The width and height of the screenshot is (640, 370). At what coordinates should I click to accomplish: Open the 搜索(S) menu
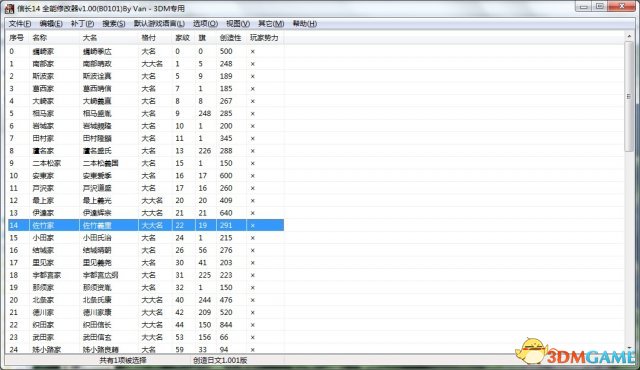pos(113,24)
